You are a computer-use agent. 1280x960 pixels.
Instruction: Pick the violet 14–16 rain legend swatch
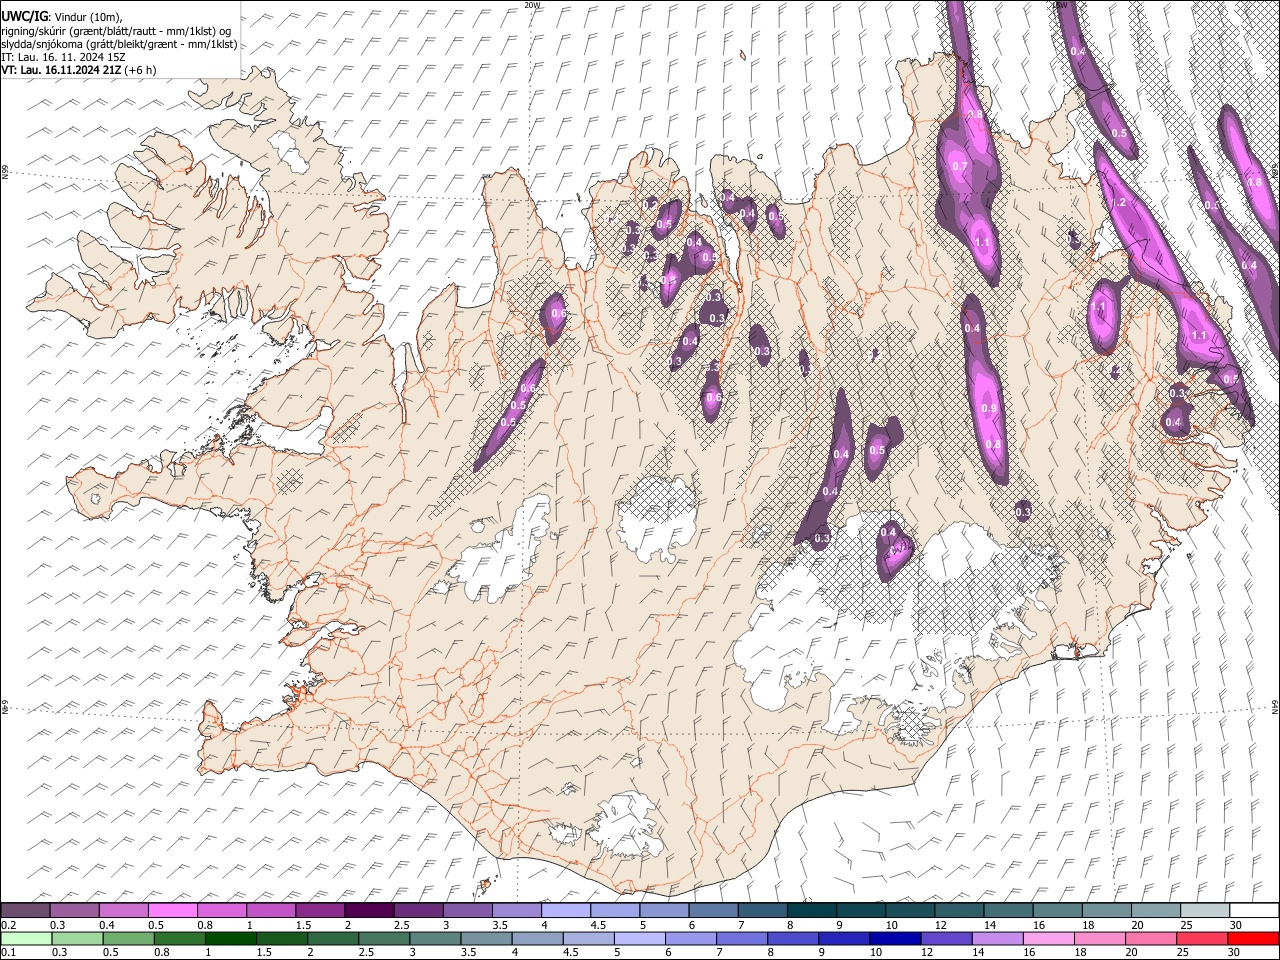997,938
